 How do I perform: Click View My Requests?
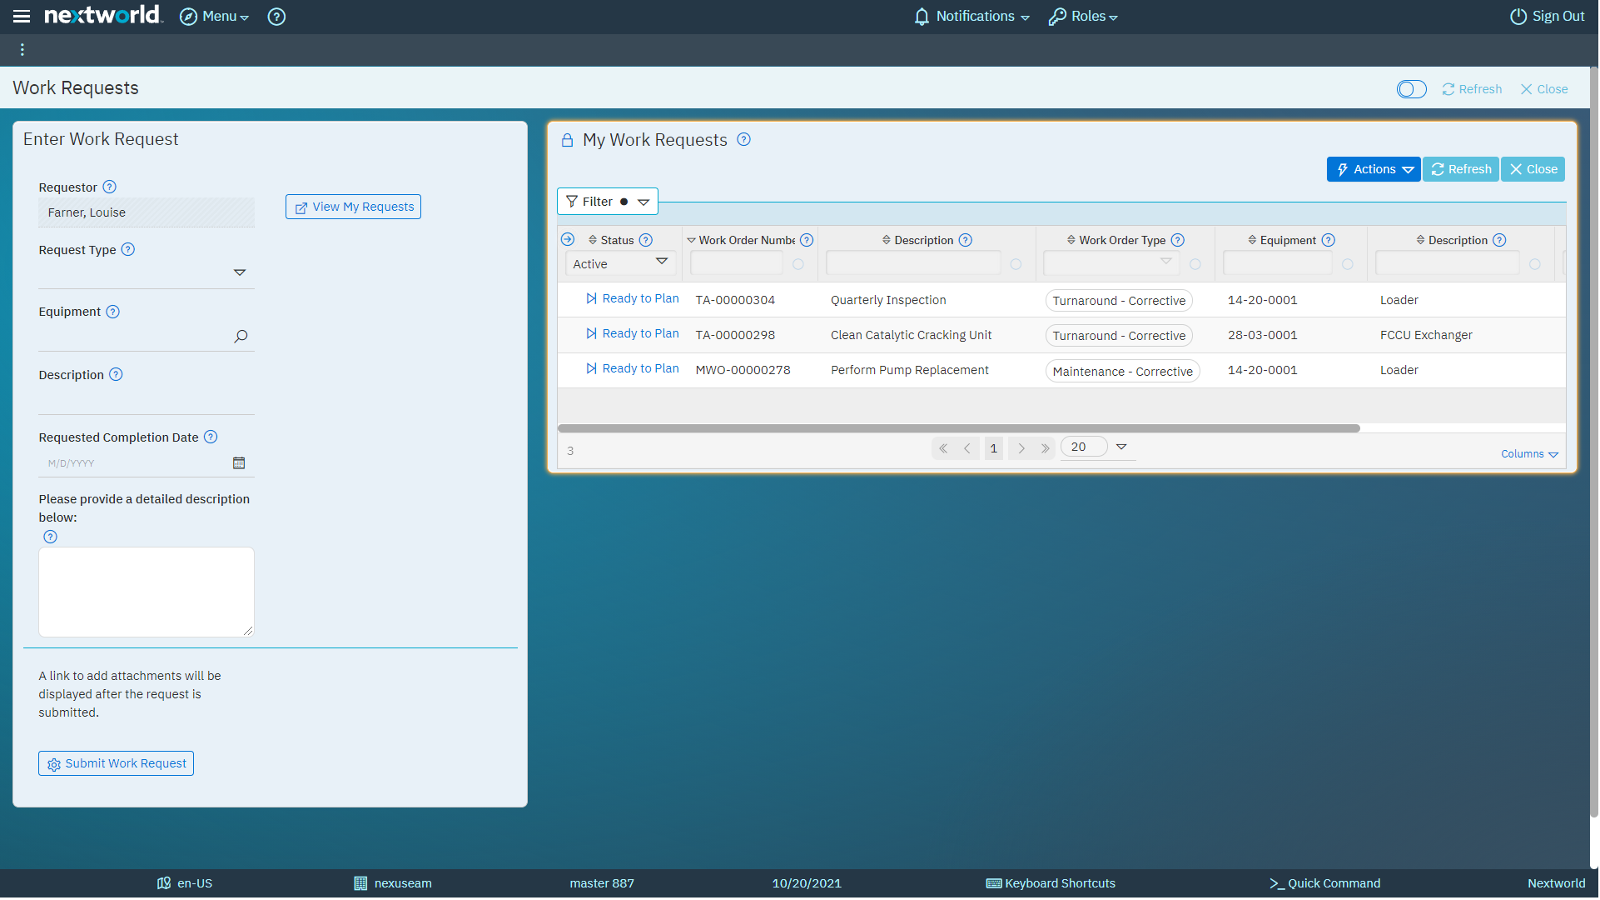pos(352,206)
